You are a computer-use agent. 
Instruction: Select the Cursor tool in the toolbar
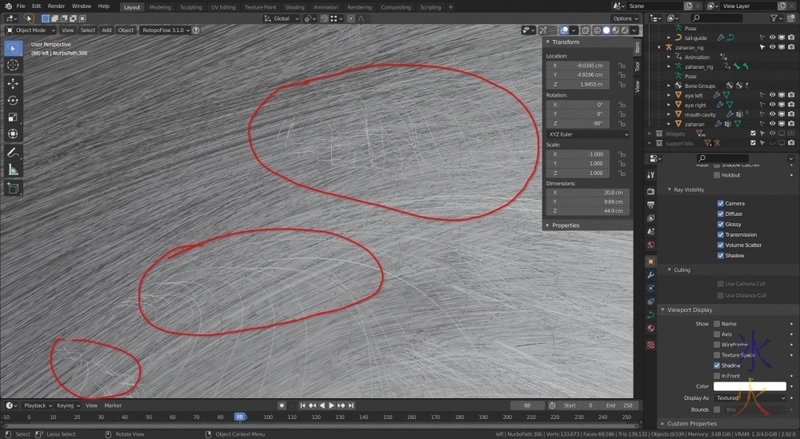13,65
